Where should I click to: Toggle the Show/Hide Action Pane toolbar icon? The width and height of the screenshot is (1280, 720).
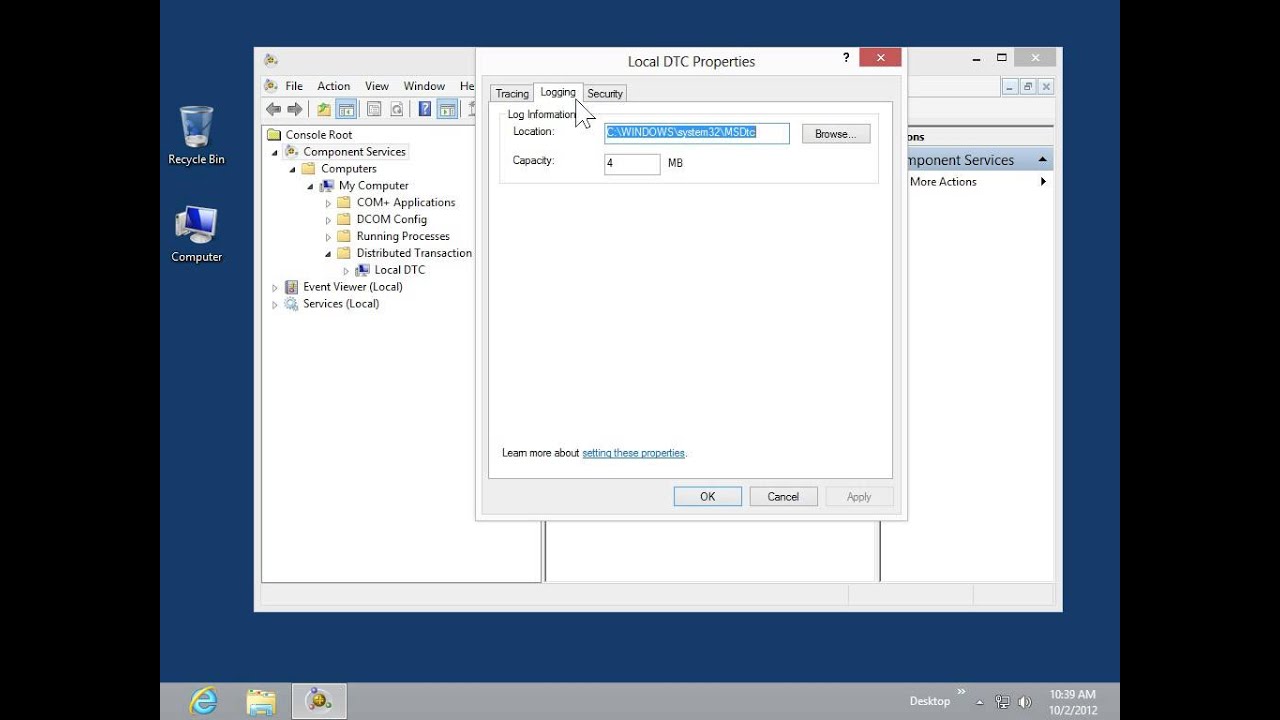(x=447, y=109)
